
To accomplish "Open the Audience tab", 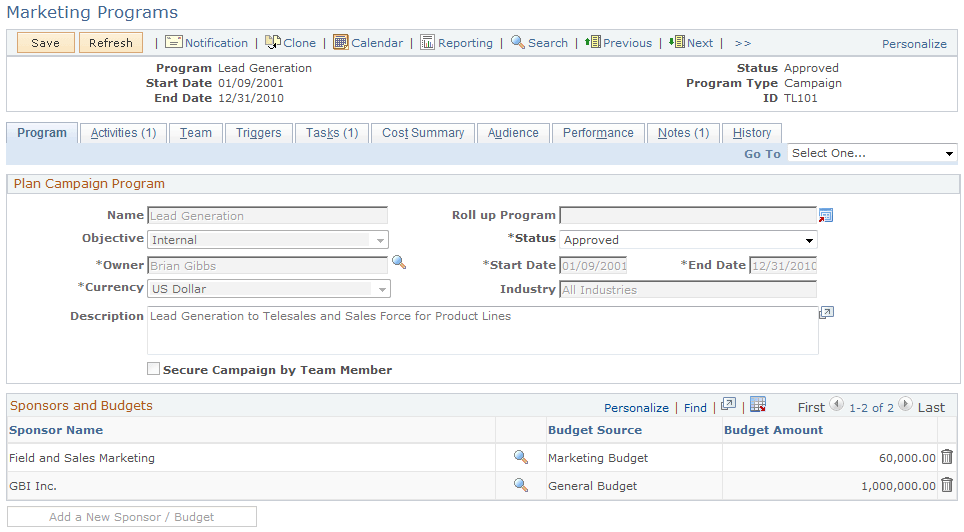I will coord(513,133).
